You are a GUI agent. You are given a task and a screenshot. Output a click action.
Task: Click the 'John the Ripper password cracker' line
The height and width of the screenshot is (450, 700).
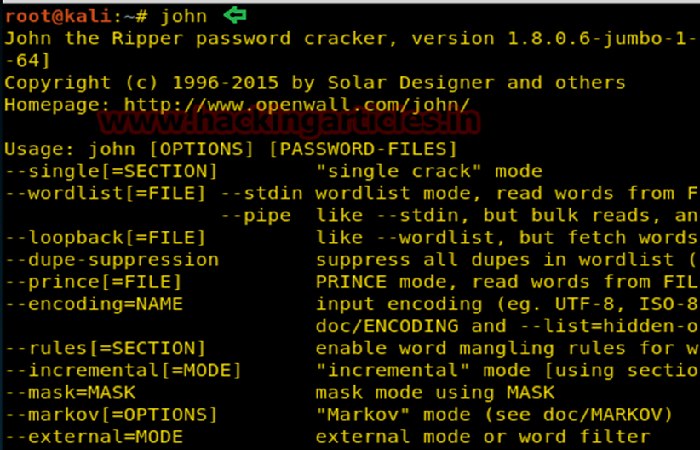point(352,38)
